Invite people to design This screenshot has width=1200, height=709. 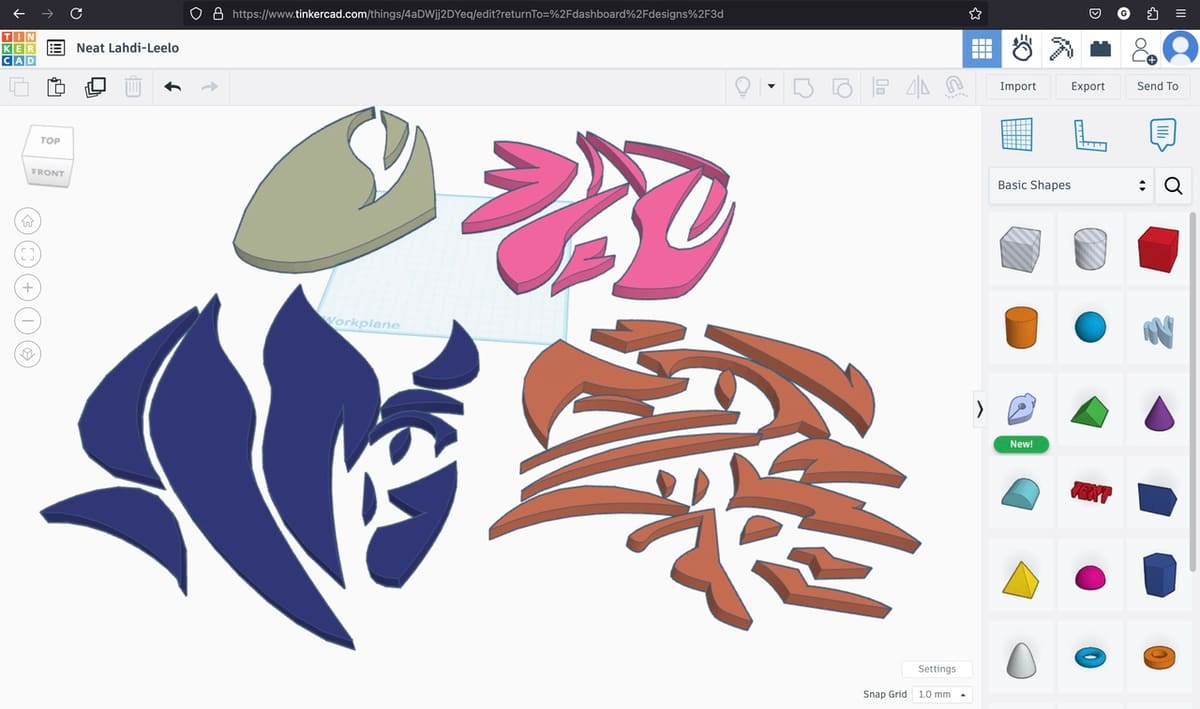pos(1142,49)
